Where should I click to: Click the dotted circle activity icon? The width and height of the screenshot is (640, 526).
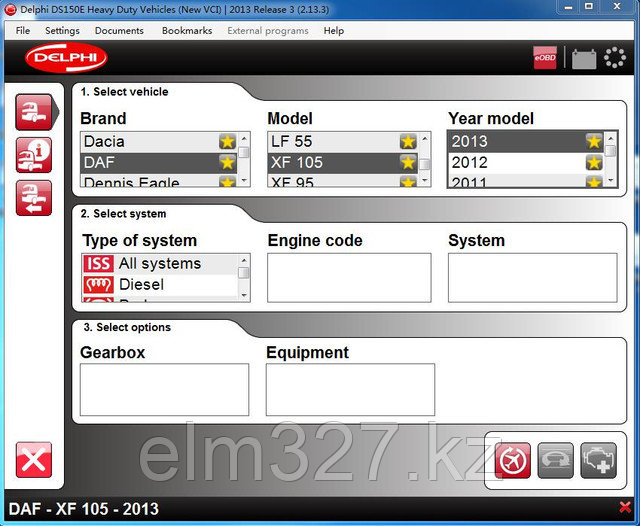pyautogui.click(x=614, y=58)
